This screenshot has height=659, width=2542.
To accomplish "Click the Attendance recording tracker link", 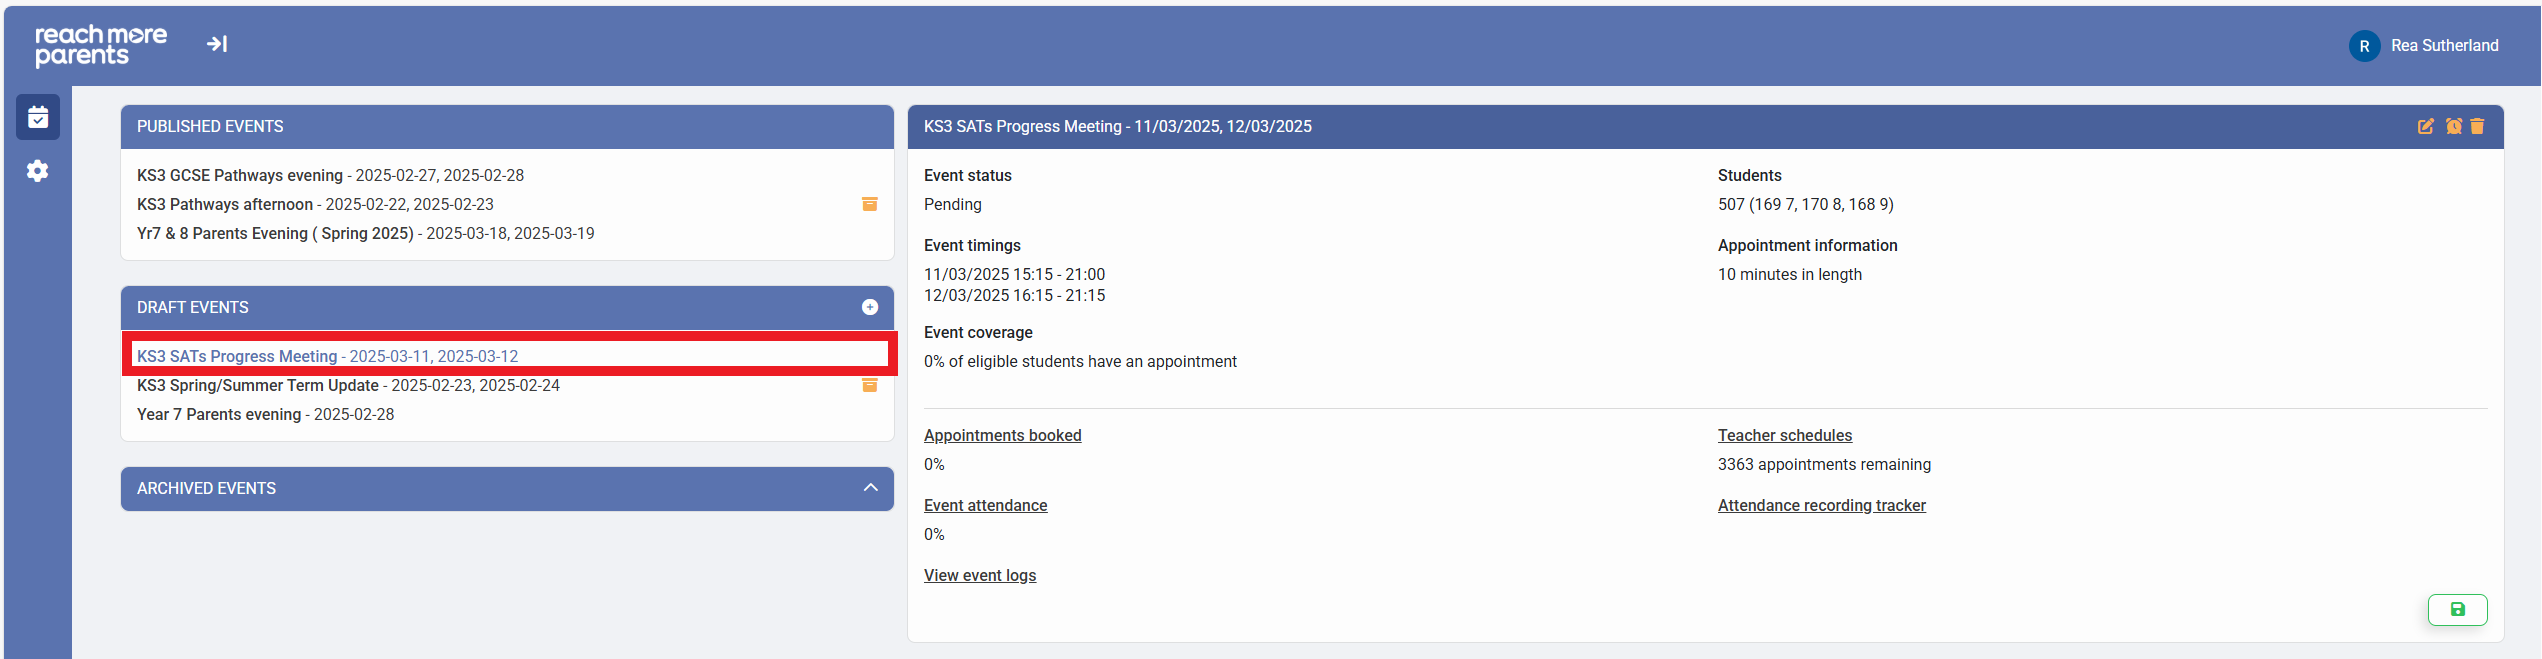I will pos(1821,505).
